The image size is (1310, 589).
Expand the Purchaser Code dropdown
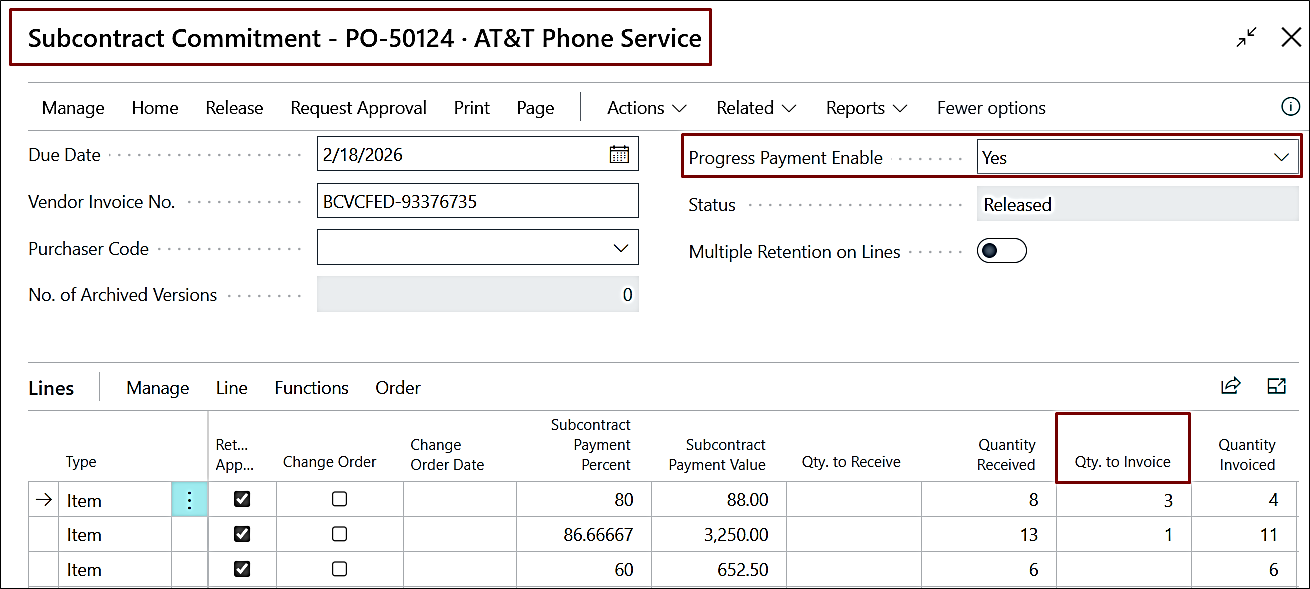click(619, 248)
